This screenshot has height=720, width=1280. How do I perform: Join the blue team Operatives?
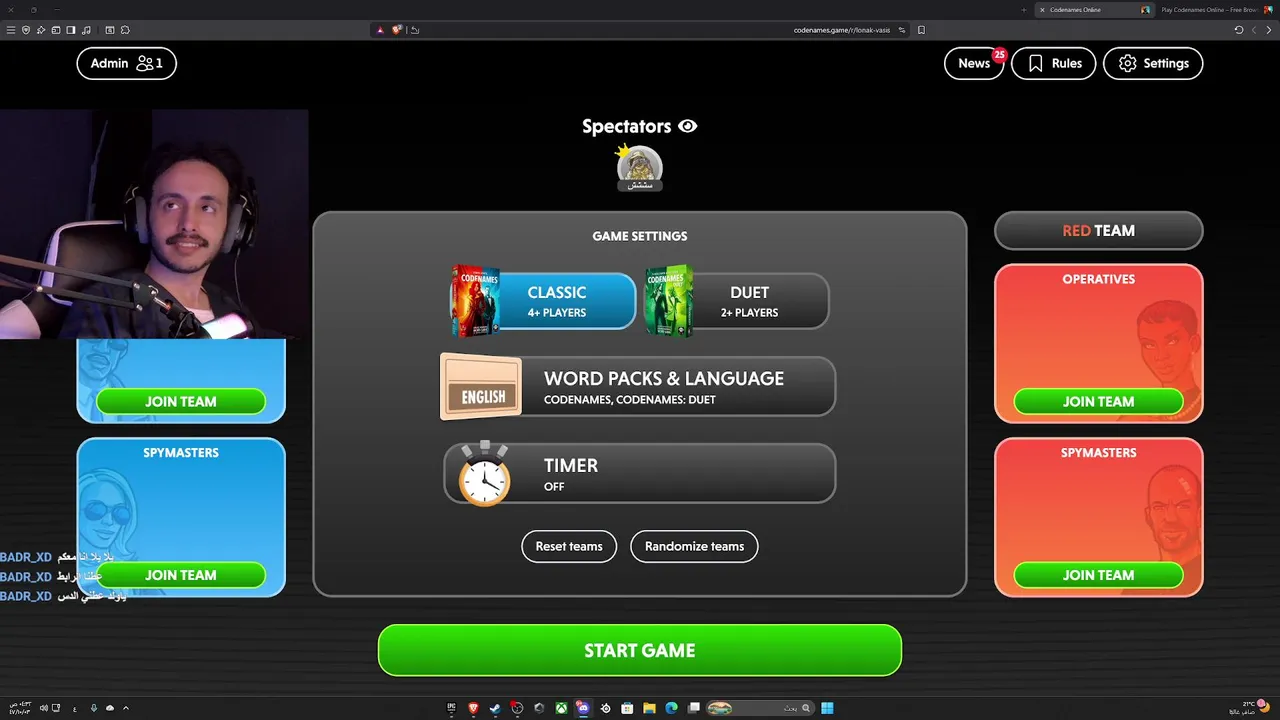[x=181, y=401]
